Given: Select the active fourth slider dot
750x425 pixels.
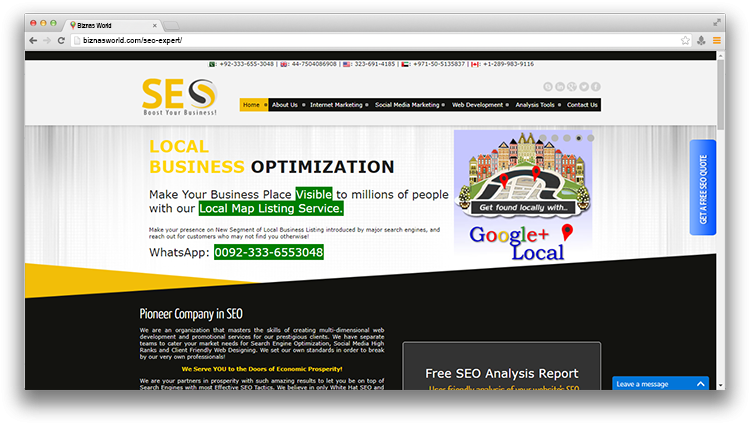Looking at the screenshot, I should pos(579,138).
